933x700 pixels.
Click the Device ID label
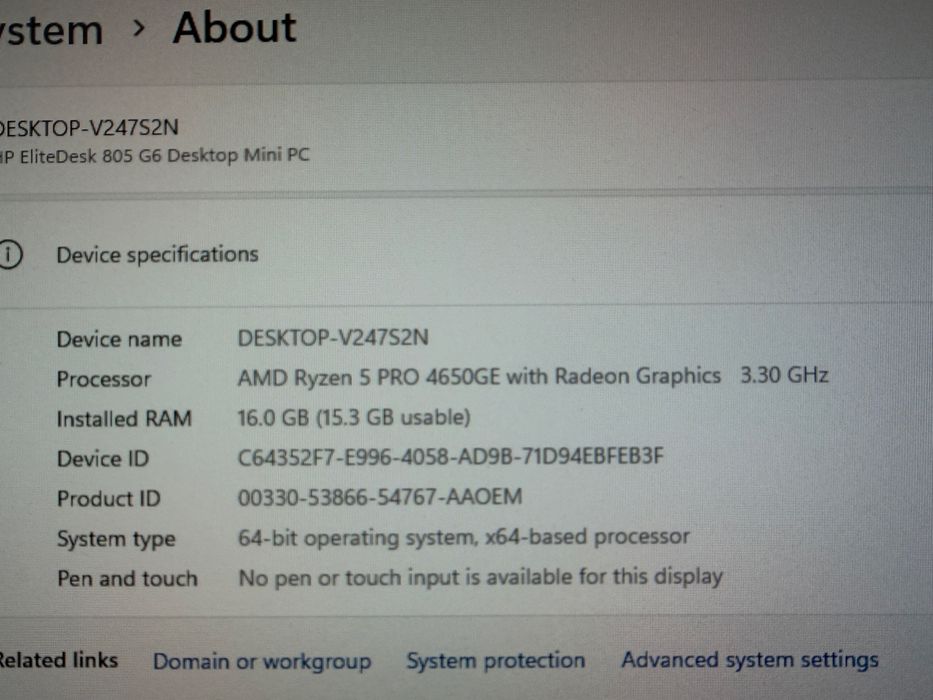click(x=102, y=459)
